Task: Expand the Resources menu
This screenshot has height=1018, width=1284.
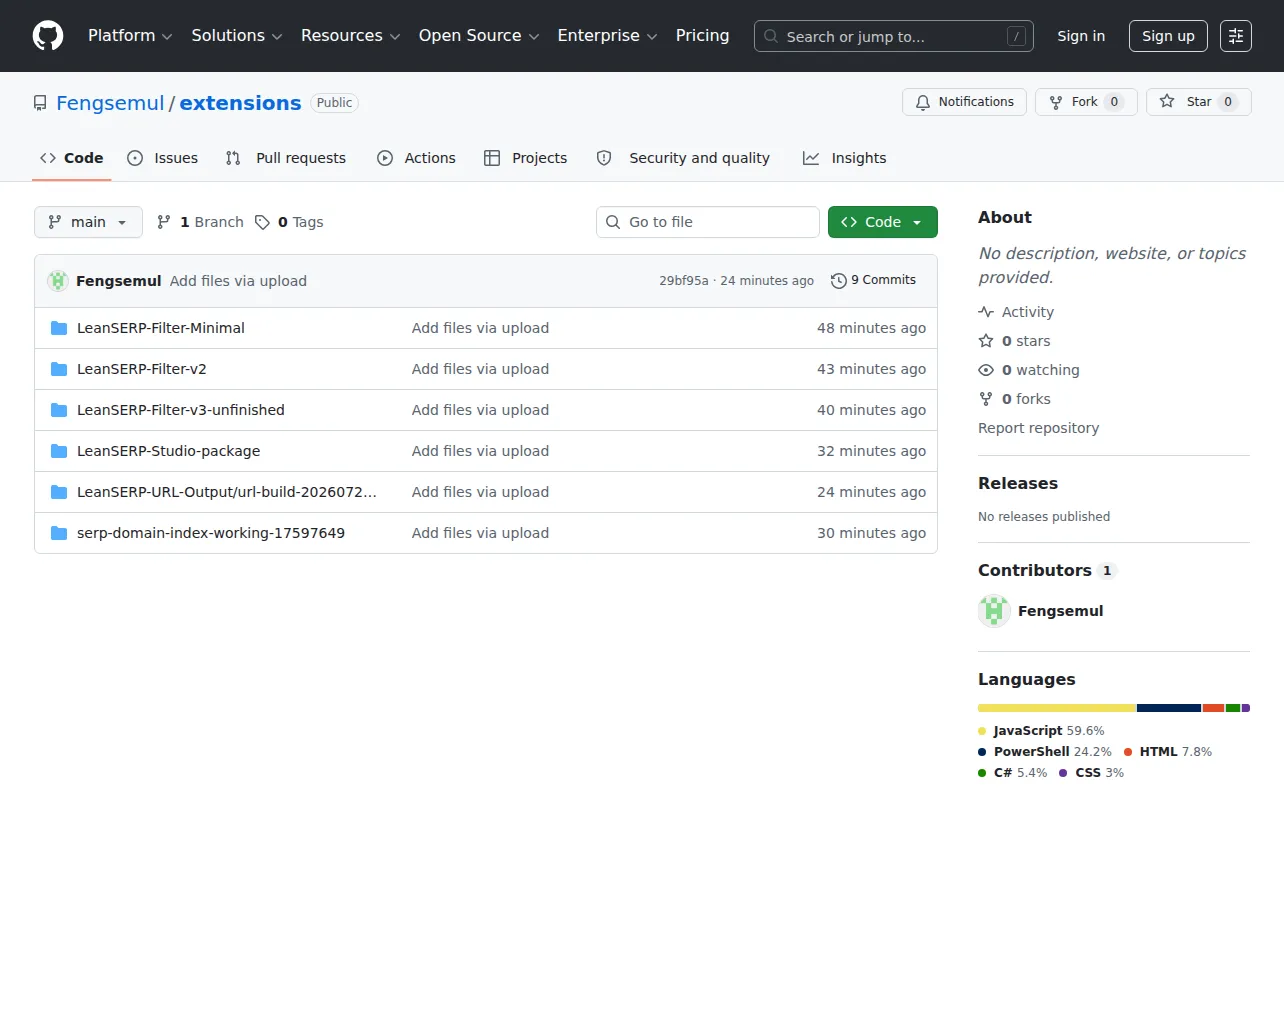Action: (x=351, y=36)
